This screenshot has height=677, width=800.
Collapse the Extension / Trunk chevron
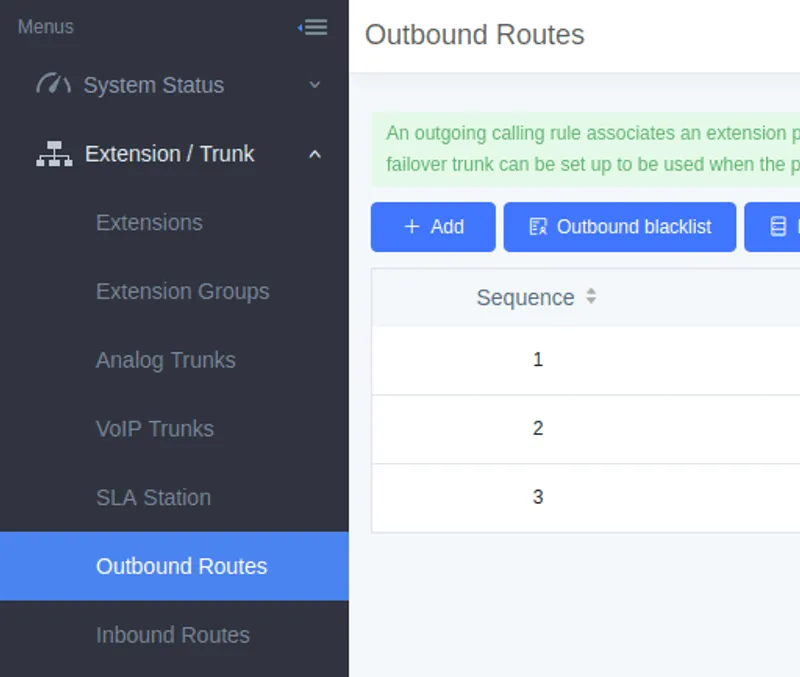(x=315, y=154)
